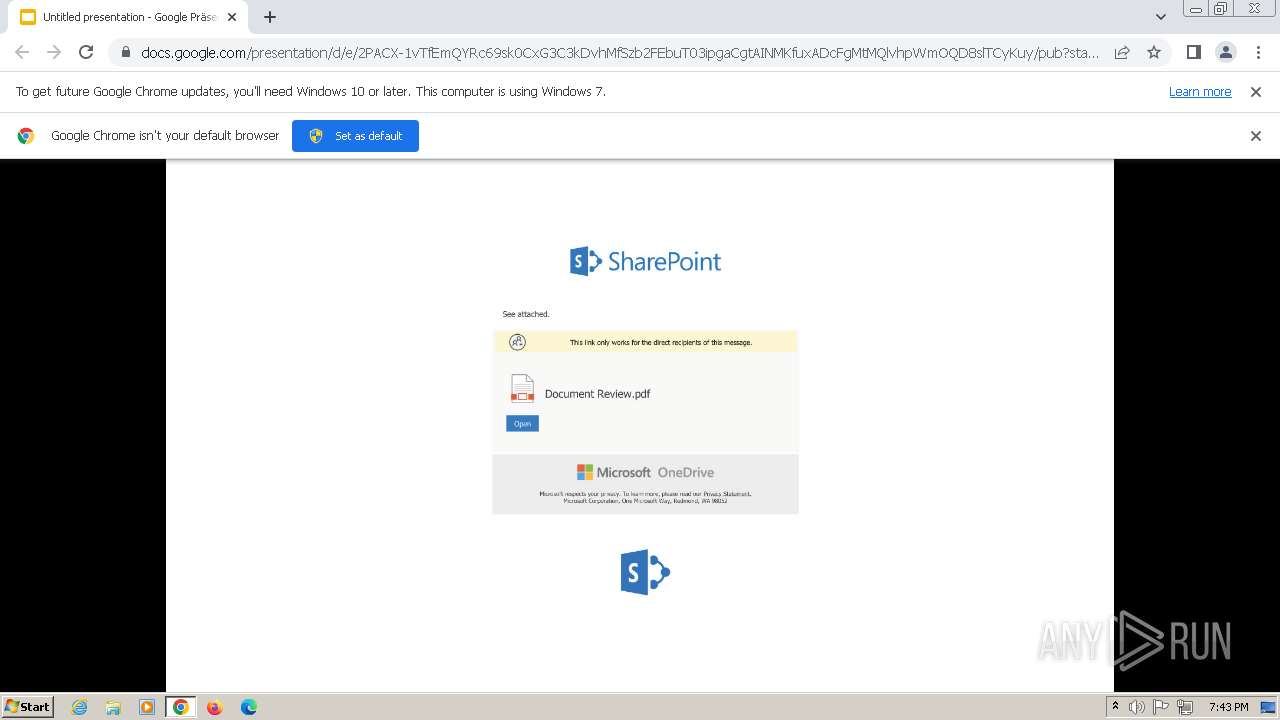Image resolution: width=1280 pixels, height=720 pixels.
Task: Launch Firefox from taskbar
Action: point(214,707)
